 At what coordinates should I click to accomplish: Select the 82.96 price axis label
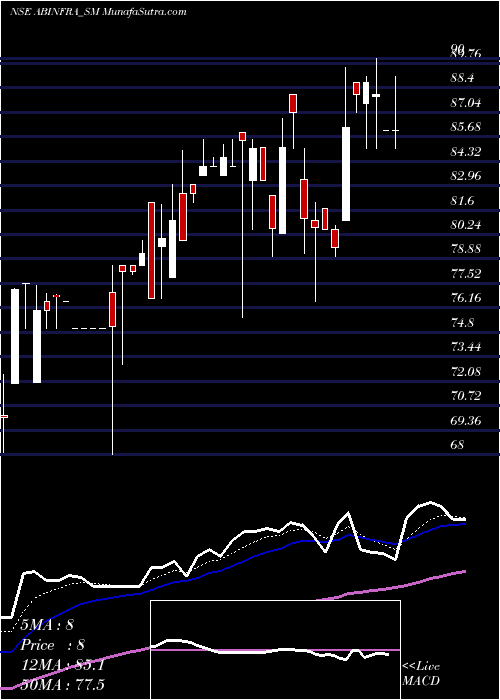(x=466, y=176)
